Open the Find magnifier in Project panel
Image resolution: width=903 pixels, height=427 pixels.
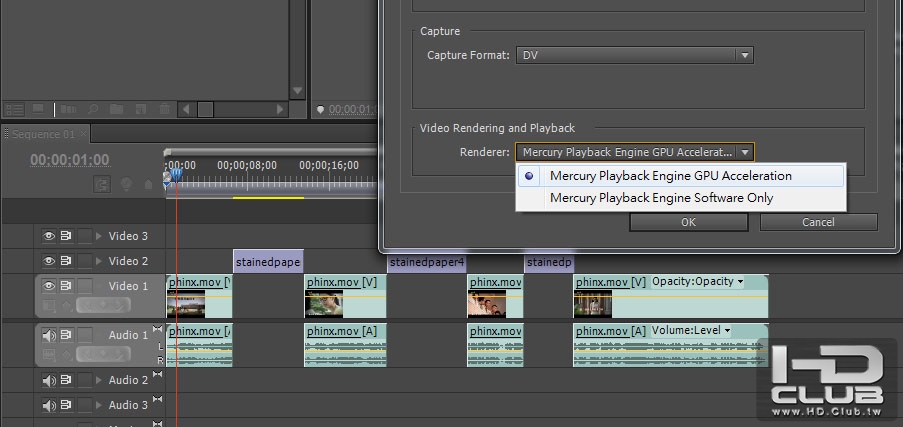pos(92,109)
